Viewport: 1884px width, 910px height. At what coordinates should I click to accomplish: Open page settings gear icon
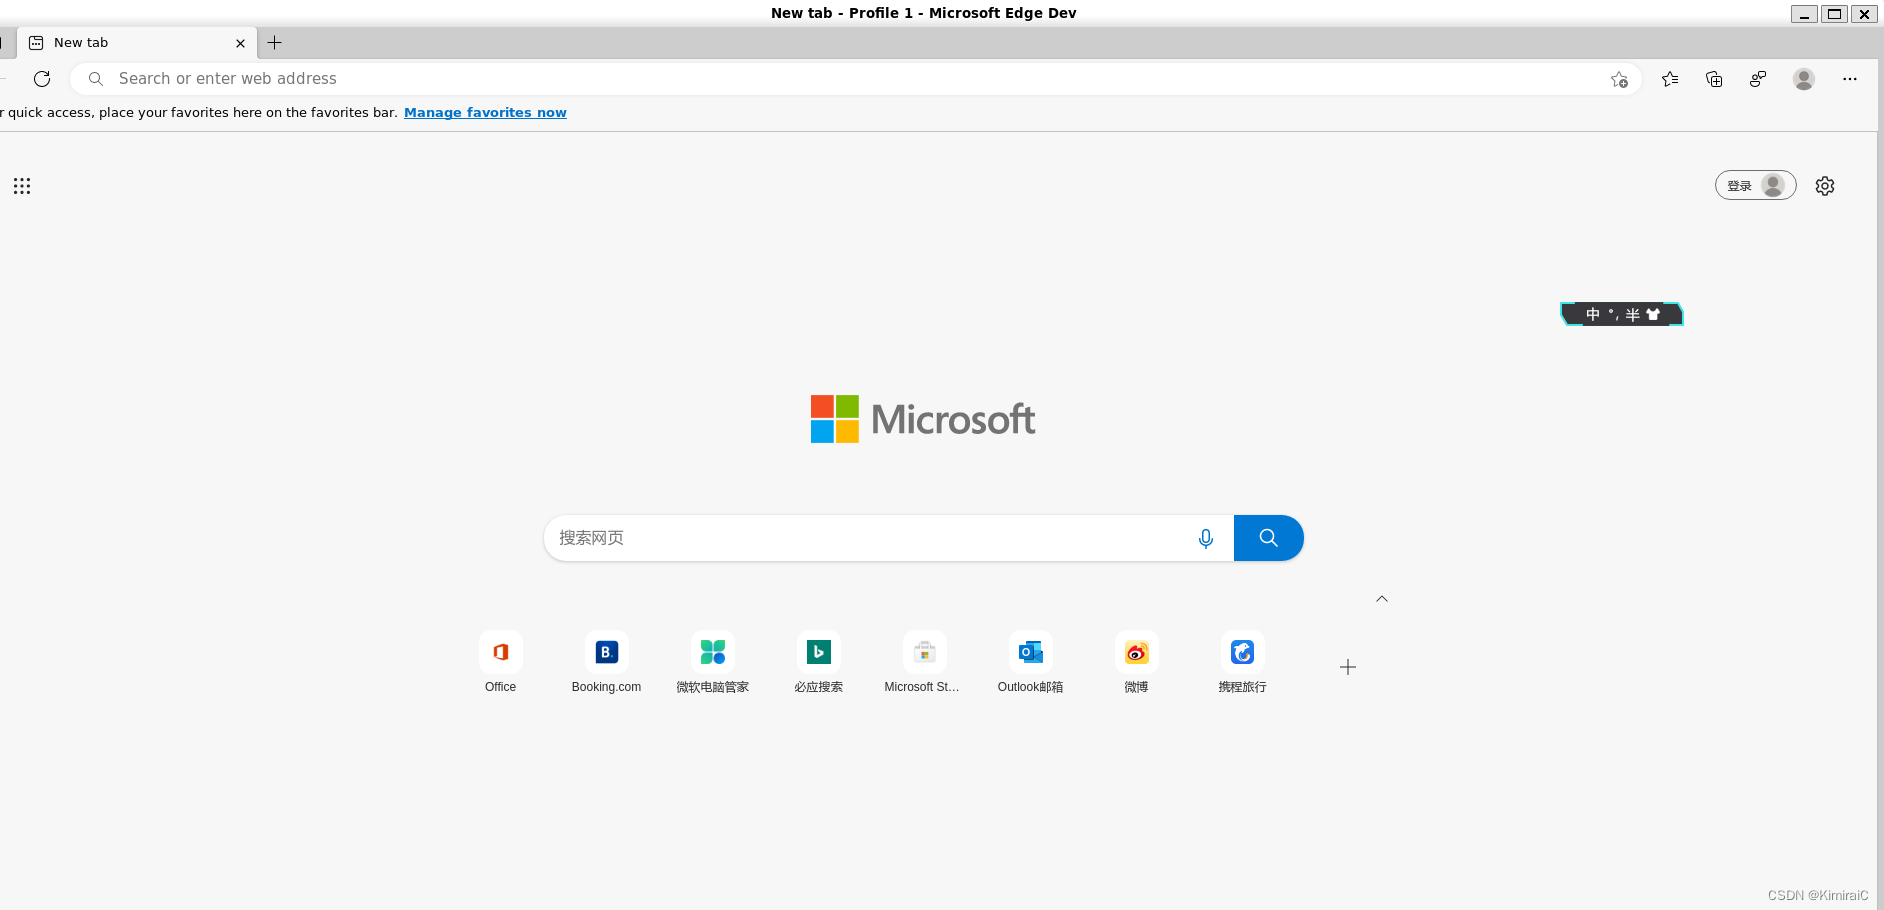[x=1825, y=186]
